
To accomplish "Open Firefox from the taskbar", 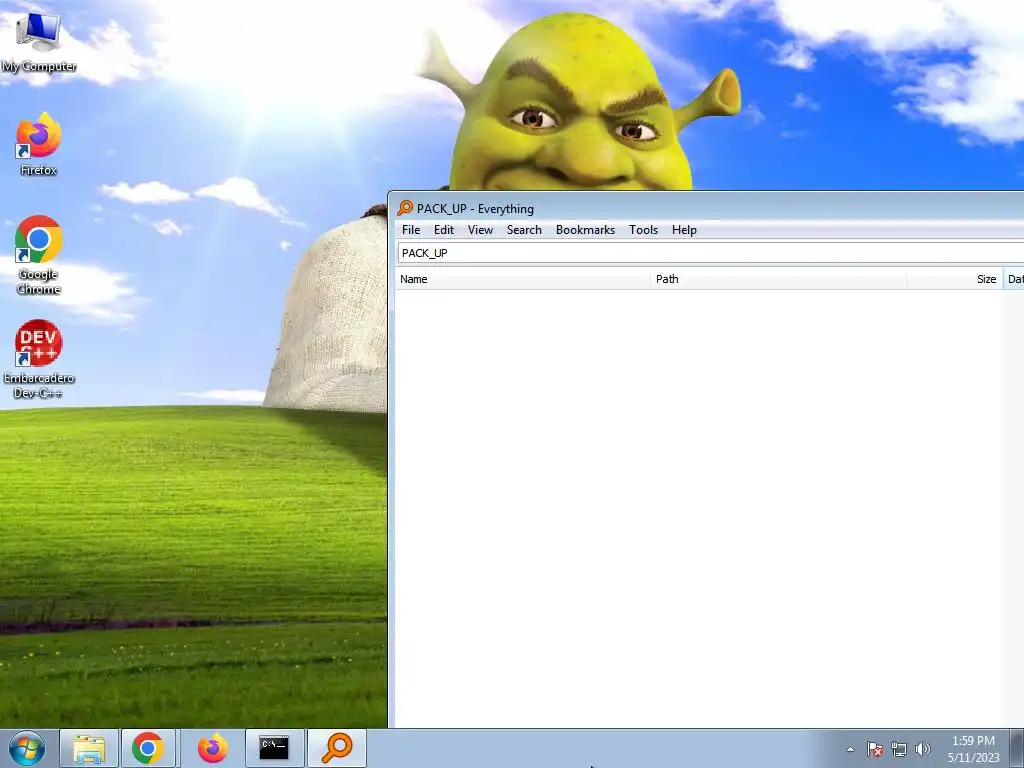I will [x=213, y=748].
